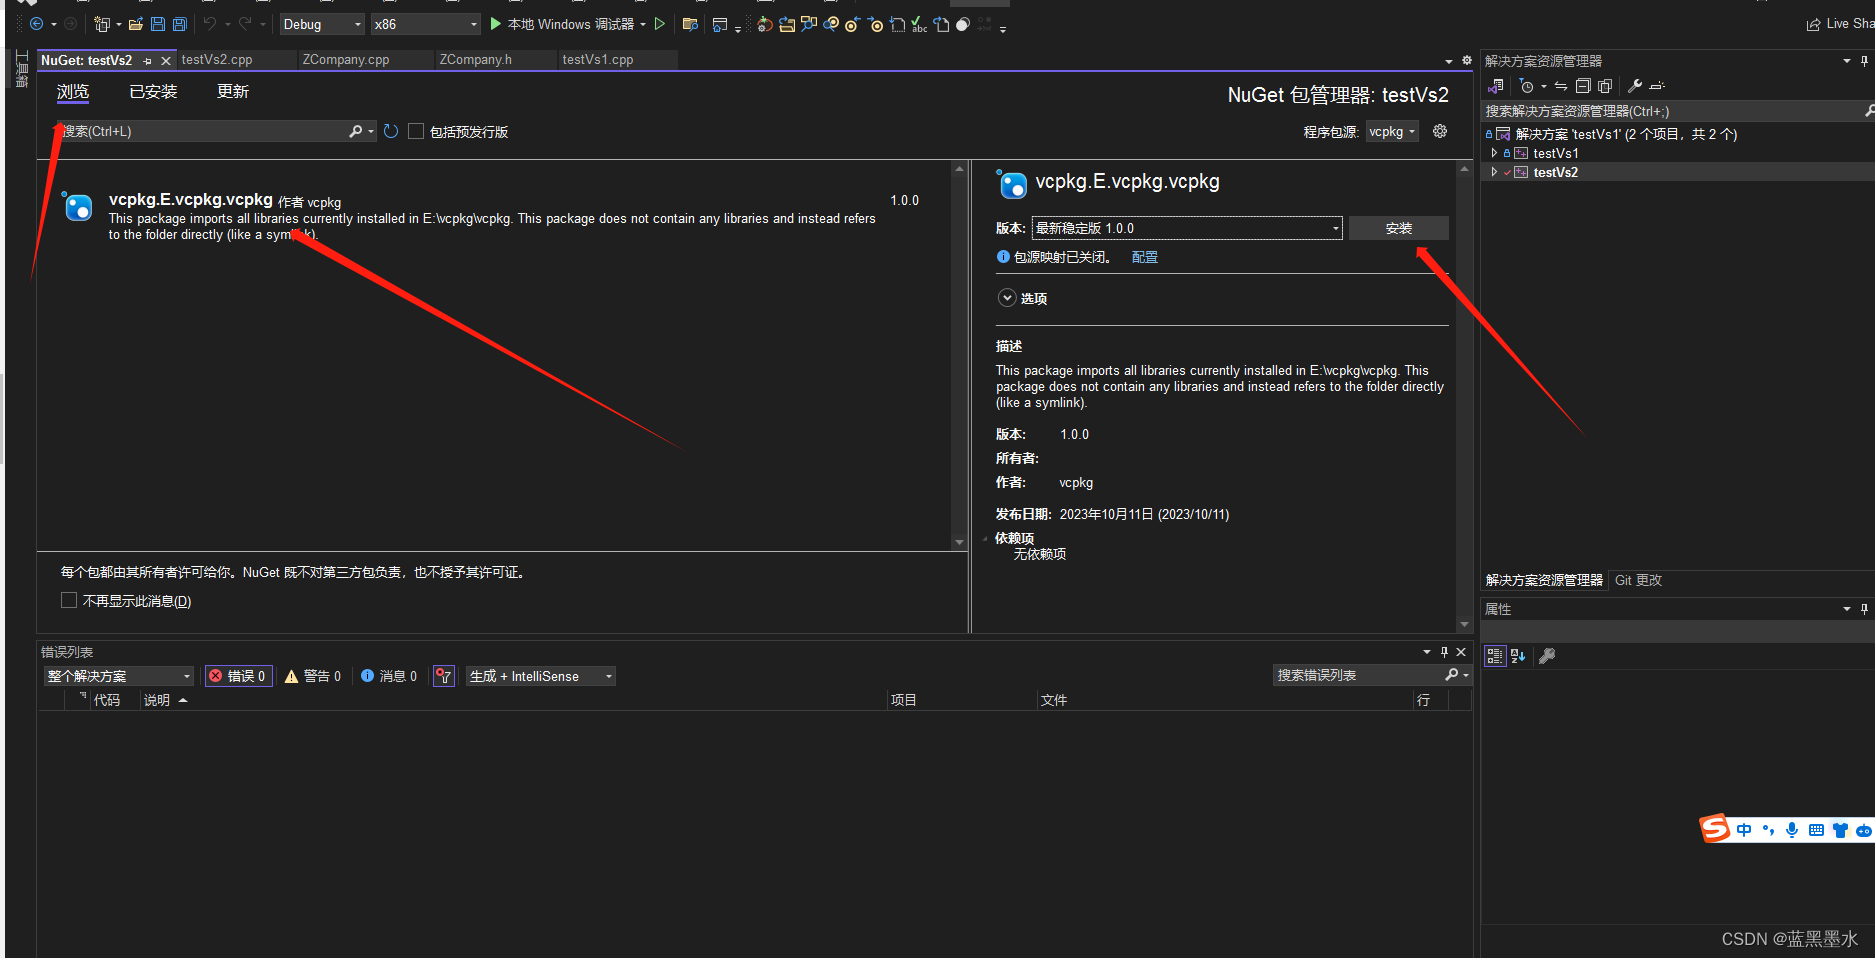Click the navigate backward arrow icon
Image resolution: width=1875 pixels, height=958 pixels.
point(36,24)
